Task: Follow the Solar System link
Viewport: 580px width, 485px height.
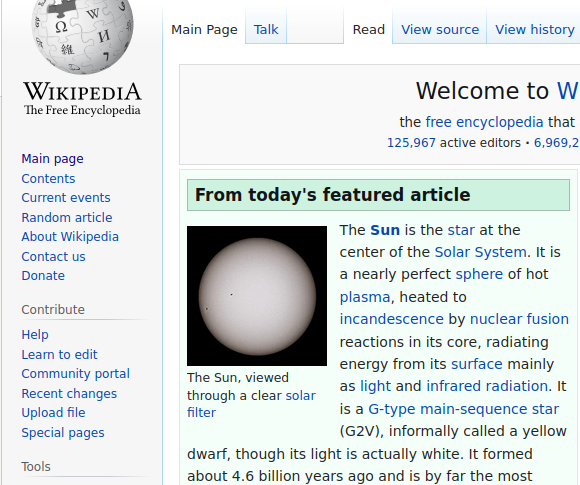Action: click(x=480, y=252)
